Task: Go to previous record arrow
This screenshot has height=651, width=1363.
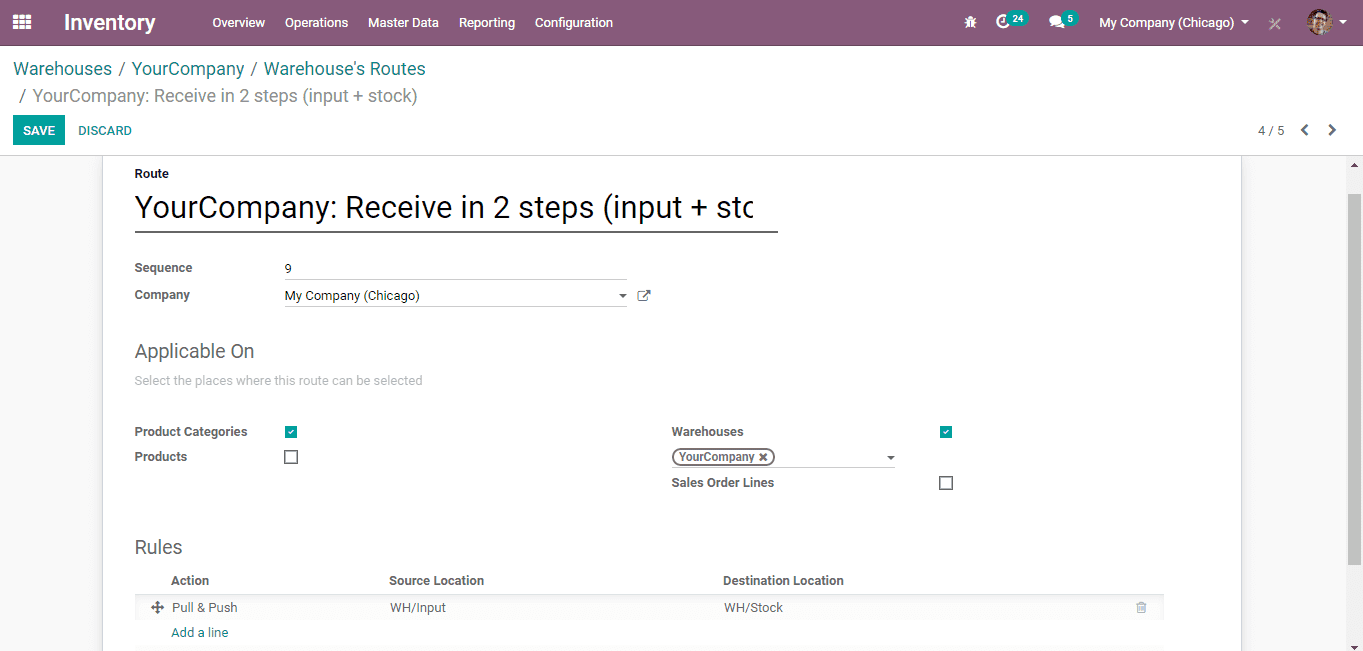Action: pyautogui.click(x=1305, y=130)
